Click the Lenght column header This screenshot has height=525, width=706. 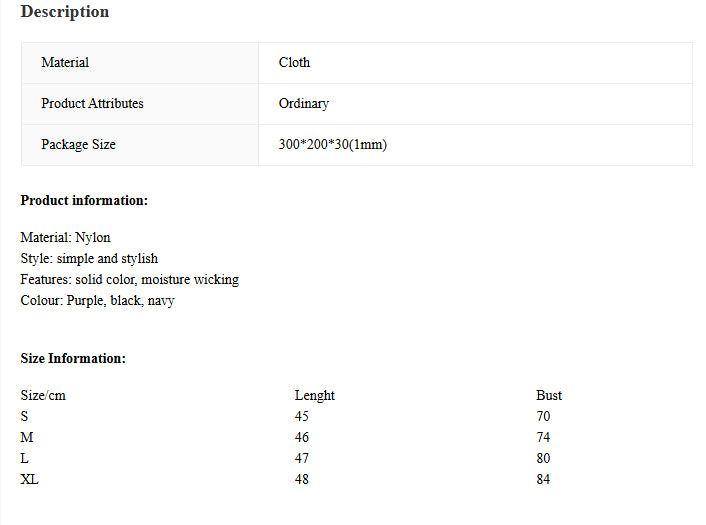click(x=314, y=395)
